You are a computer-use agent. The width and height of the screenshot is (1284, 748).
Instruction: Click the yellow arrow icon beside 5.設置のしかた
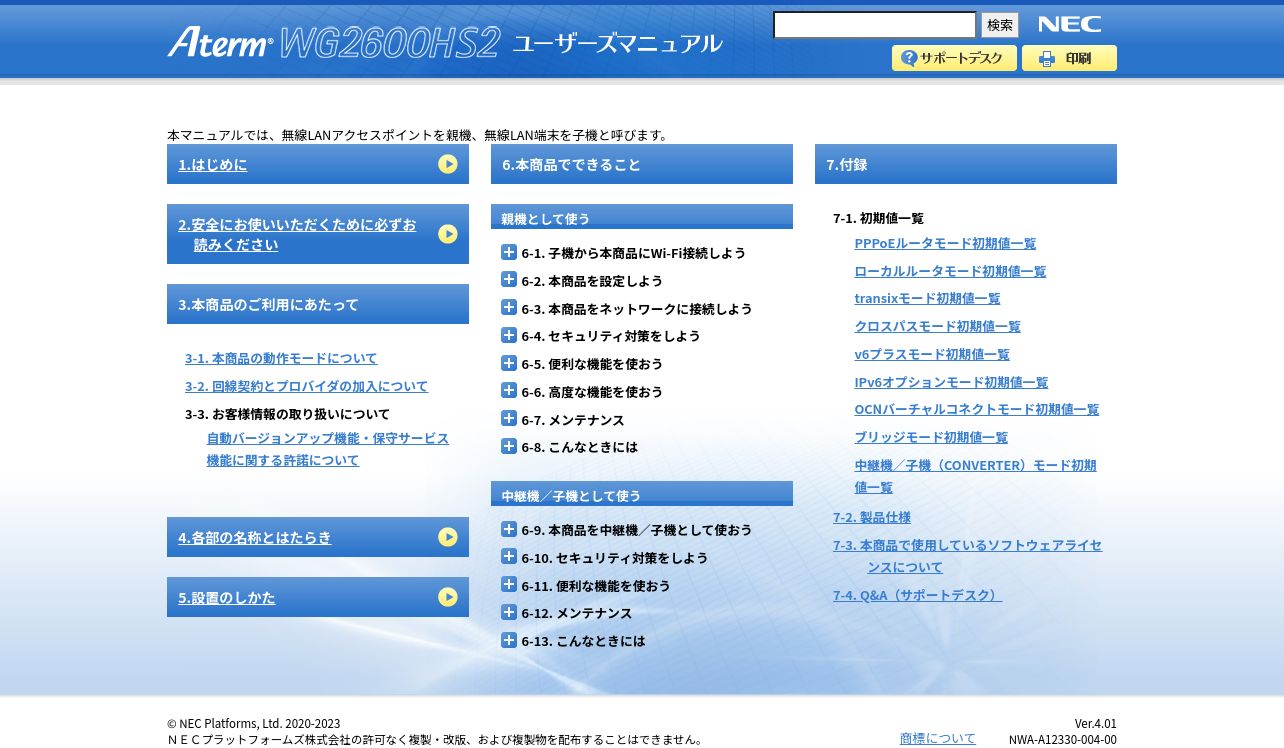coord(448,597)
